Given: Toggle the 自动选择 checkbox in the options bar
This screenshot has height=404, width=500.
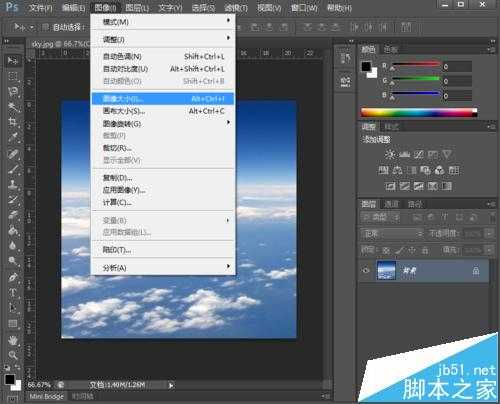Looking at the screenshot, I should tap(46, 27).
